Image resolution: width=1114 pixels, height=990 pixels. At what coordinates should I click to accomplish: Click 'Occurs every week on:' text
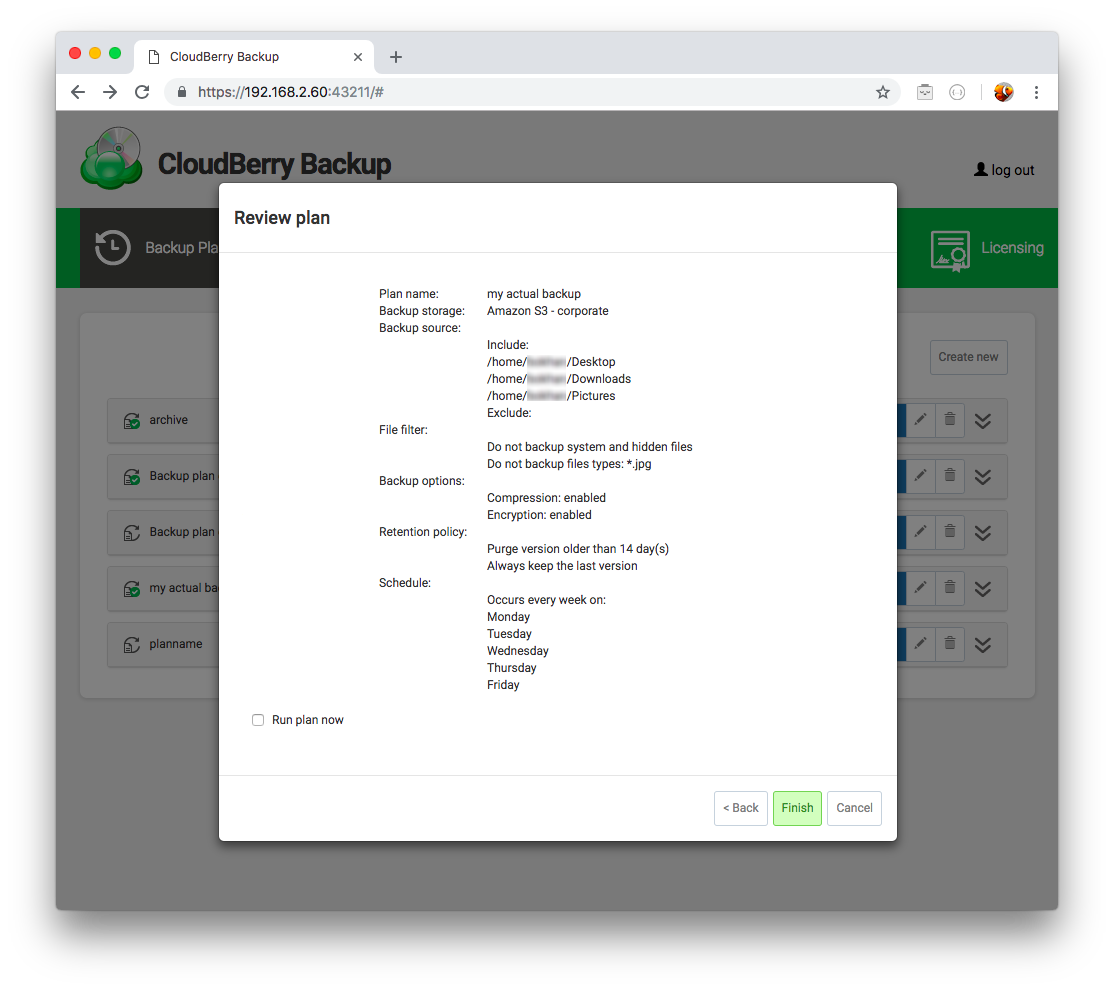(546, 600)
